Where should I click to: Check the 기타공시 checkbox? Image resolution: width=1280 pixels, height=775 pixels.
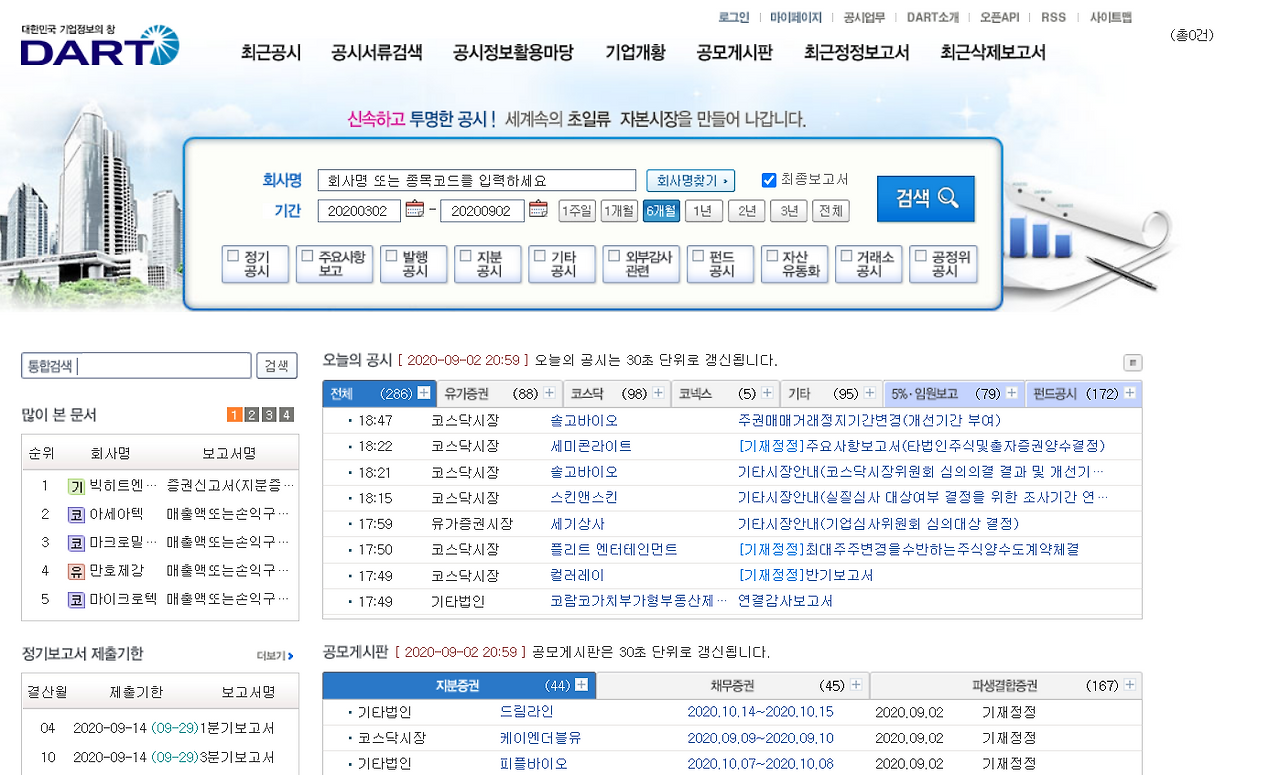click(x=539, y=256)
